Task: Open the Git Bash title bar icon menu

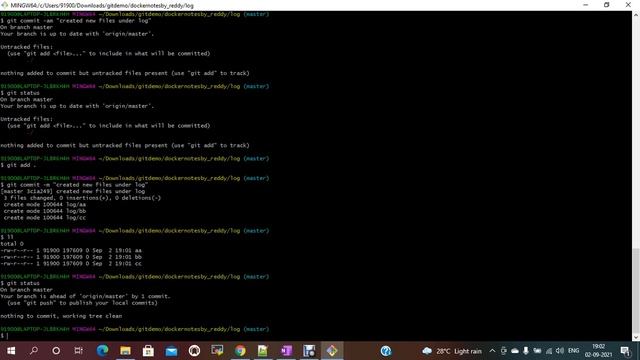Action: pos(4,5)
